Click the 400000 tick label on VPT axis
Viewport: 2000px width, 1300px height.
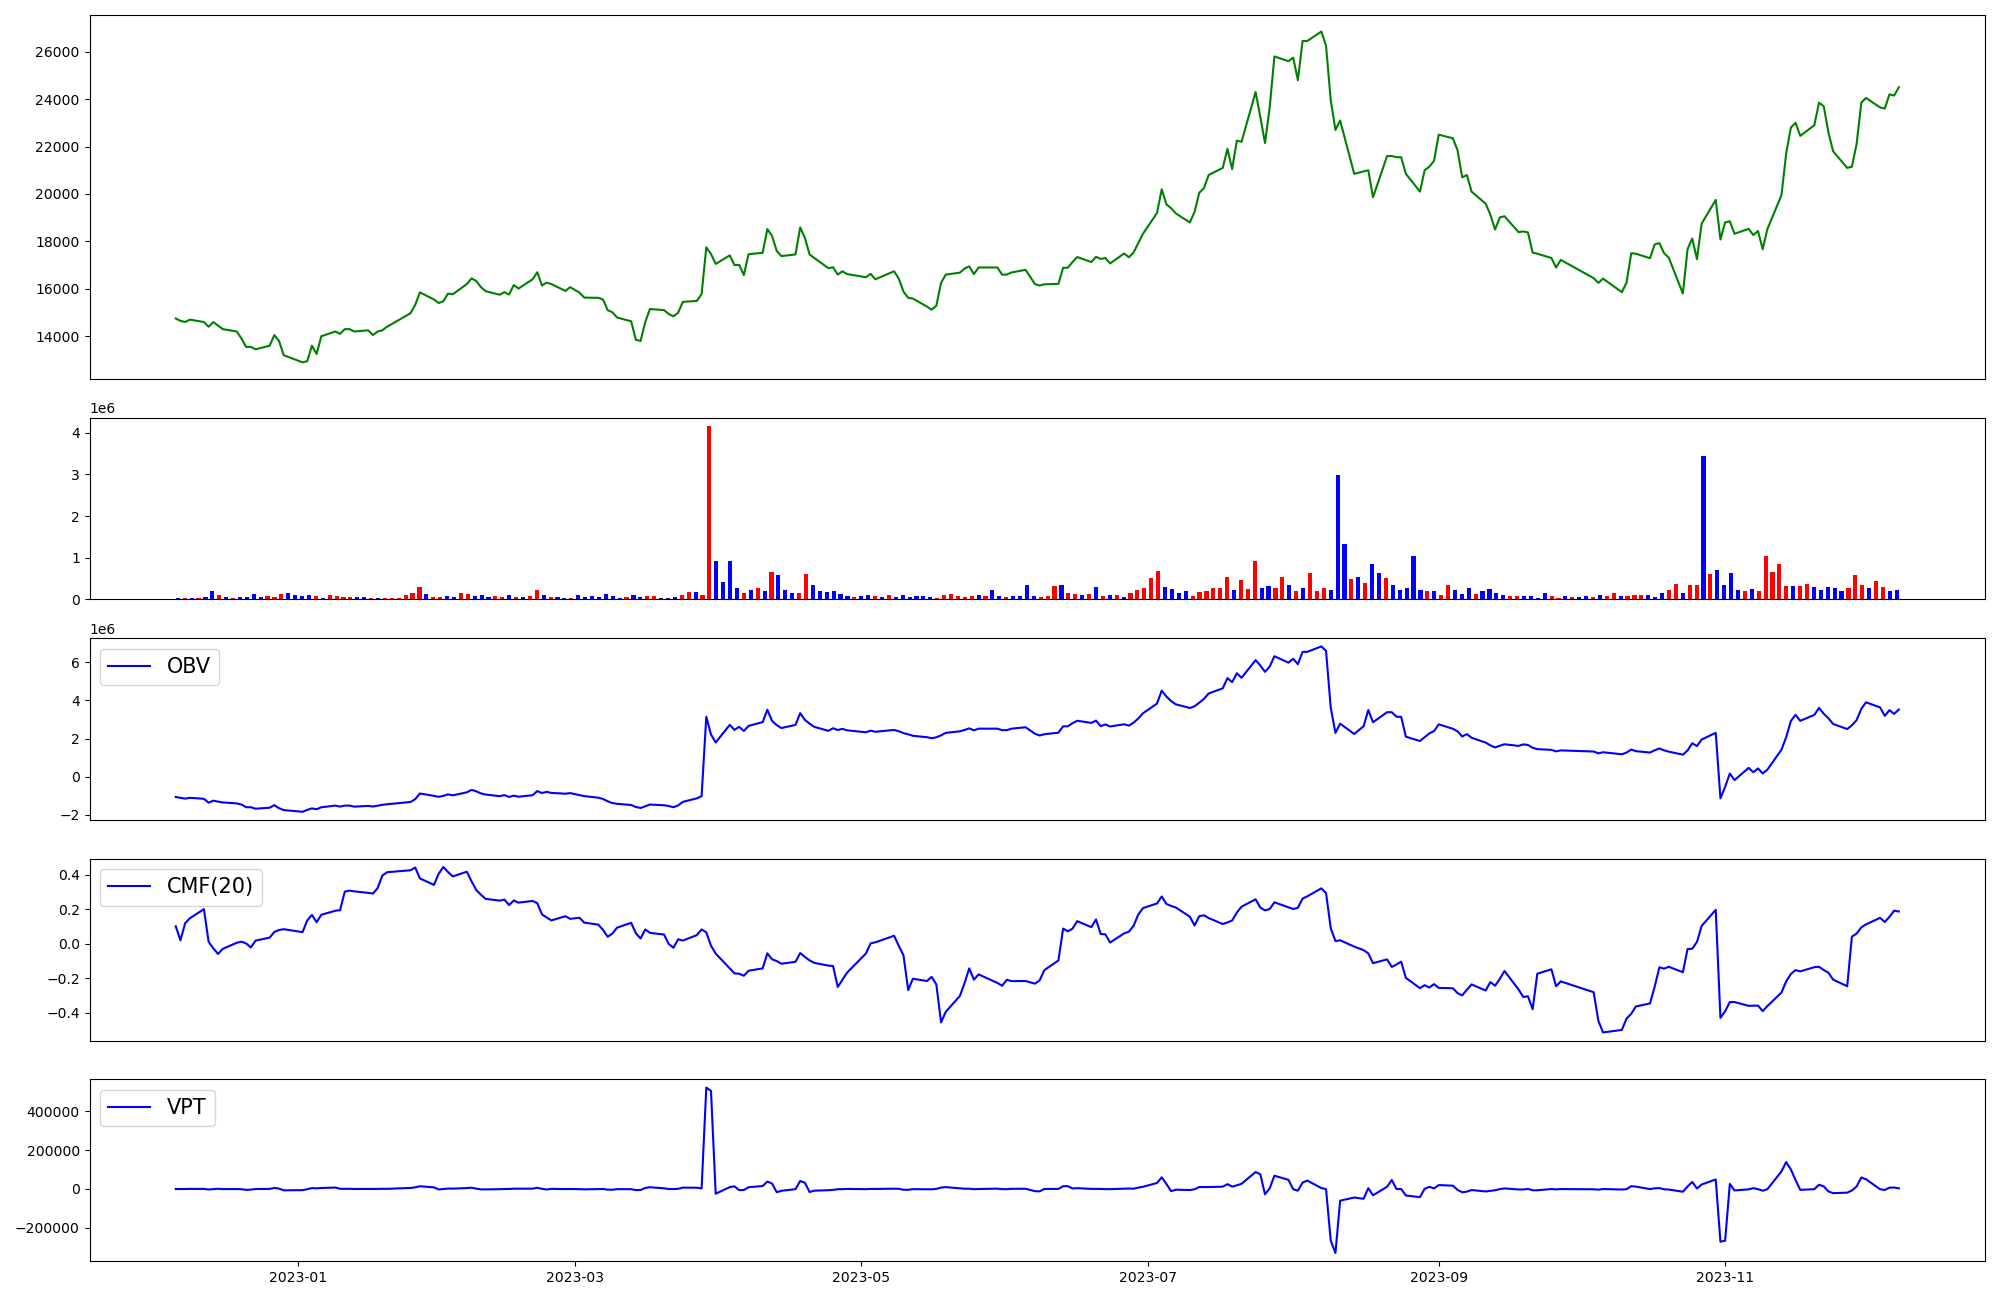pyautogui.click(x=54, y=1112)
